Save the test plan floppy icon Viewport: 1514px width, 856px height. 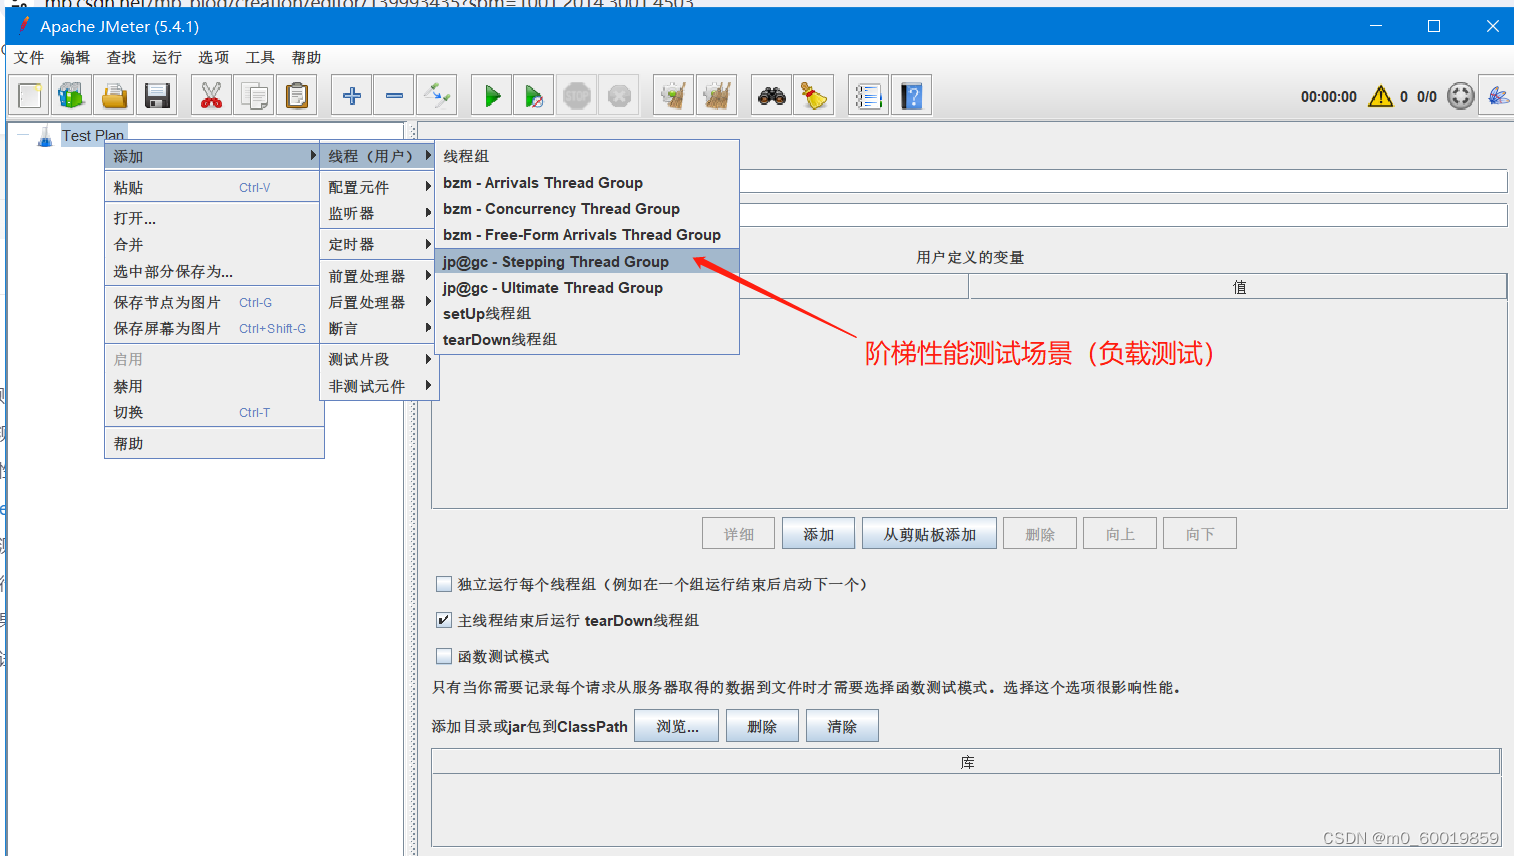tap(157, 96)
